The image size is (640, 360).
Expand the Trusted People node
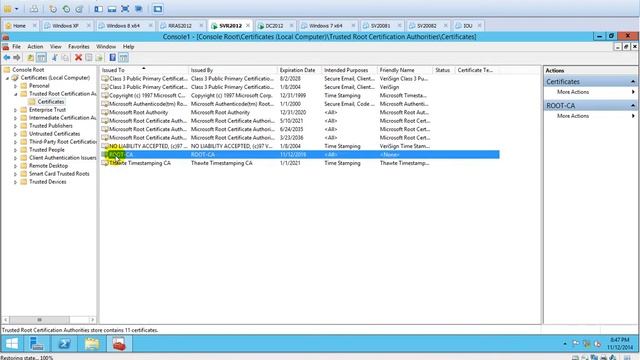(x=16, y=150)
